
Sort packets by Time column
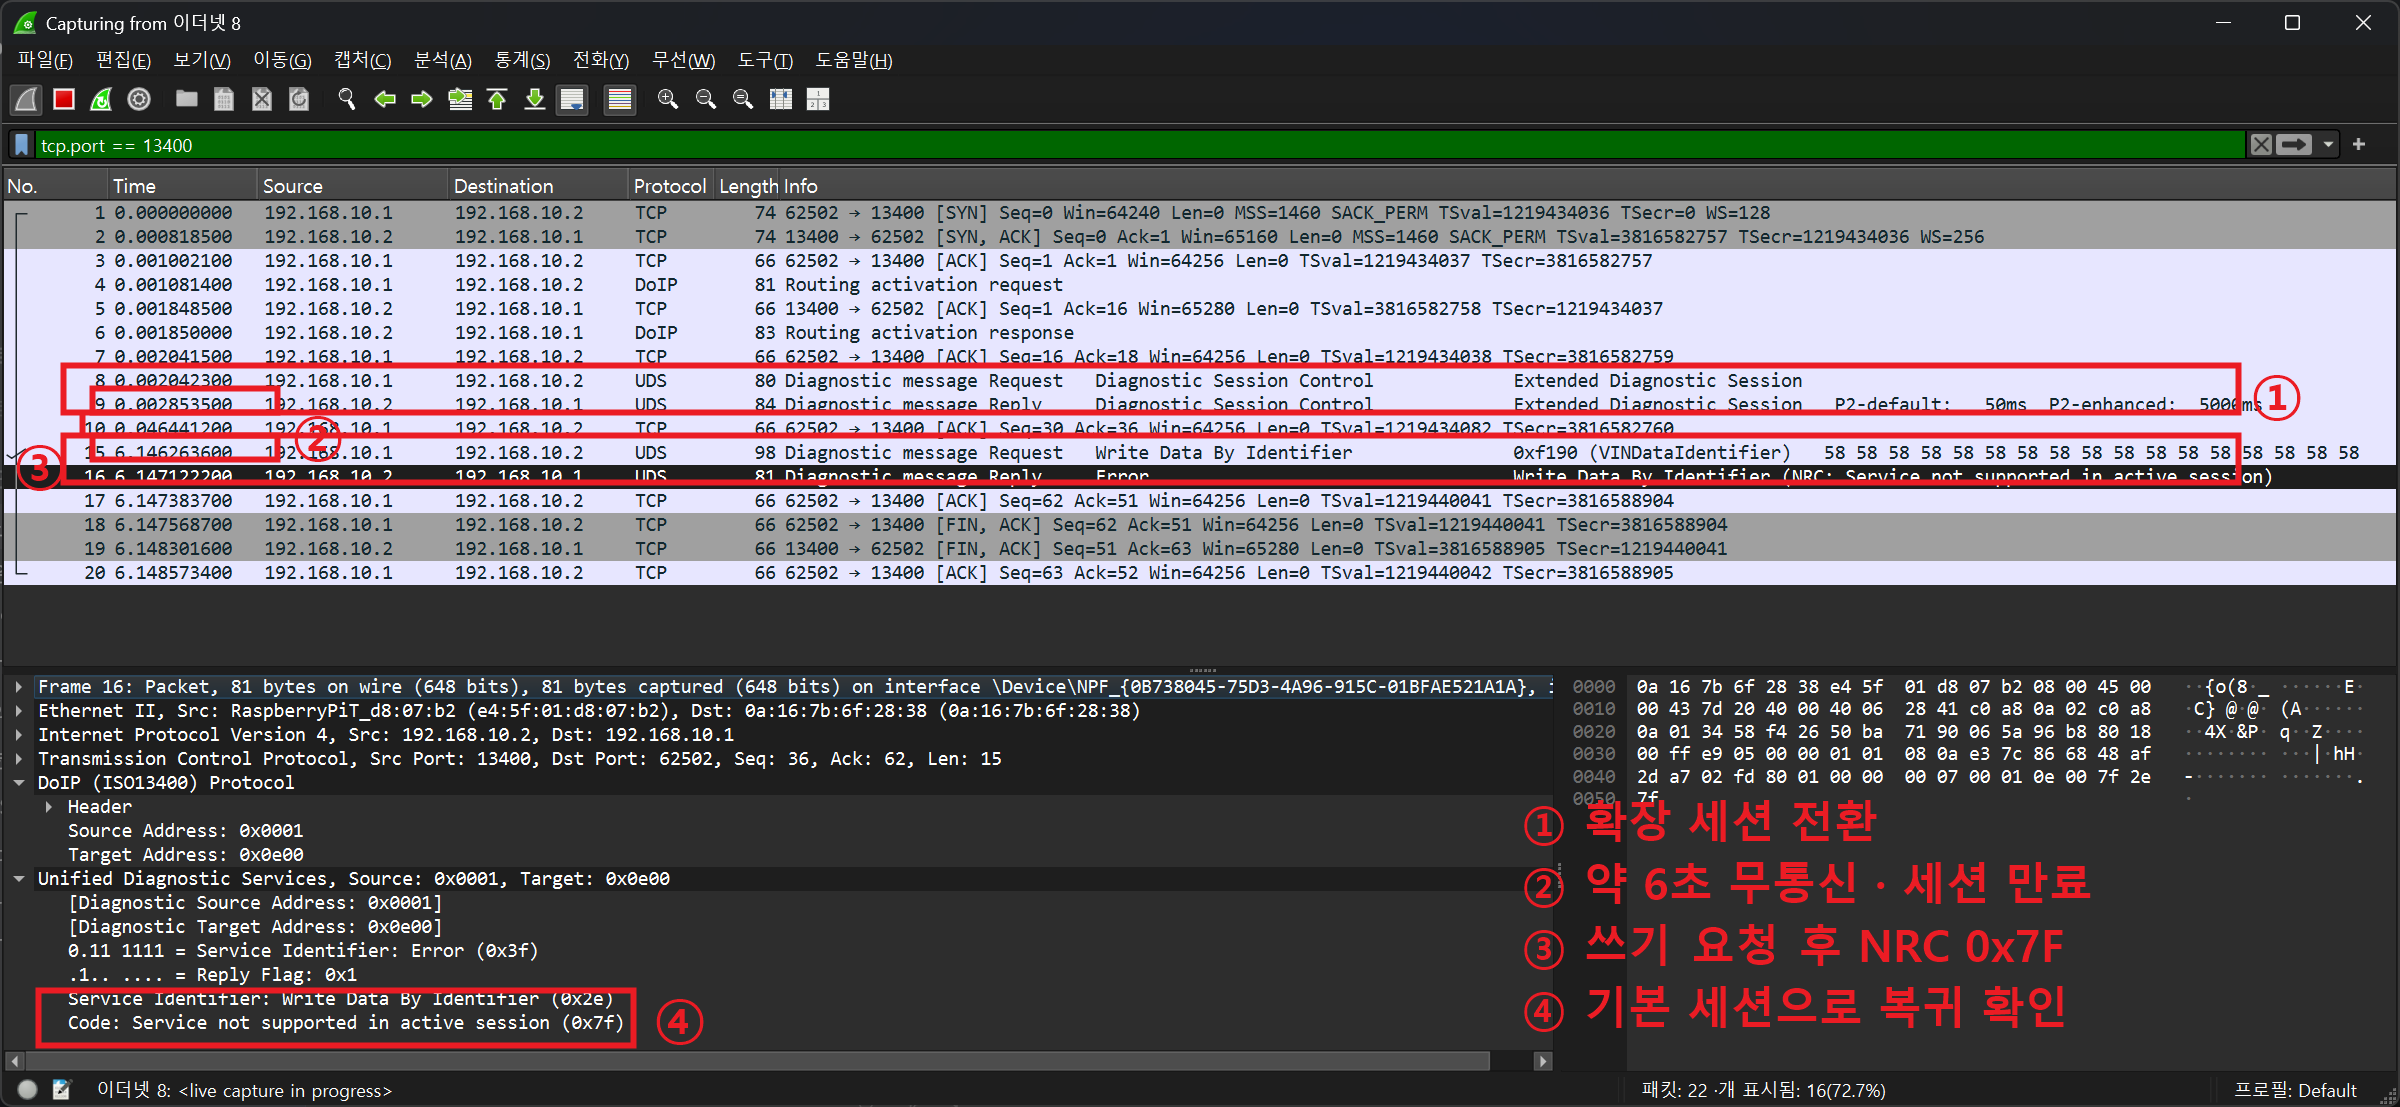(182, 186)
